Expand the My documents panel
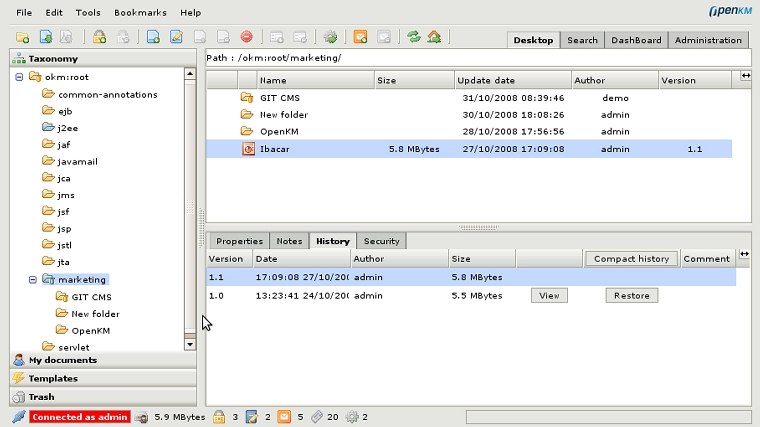 pyautogui.click(x=103, y=360)
